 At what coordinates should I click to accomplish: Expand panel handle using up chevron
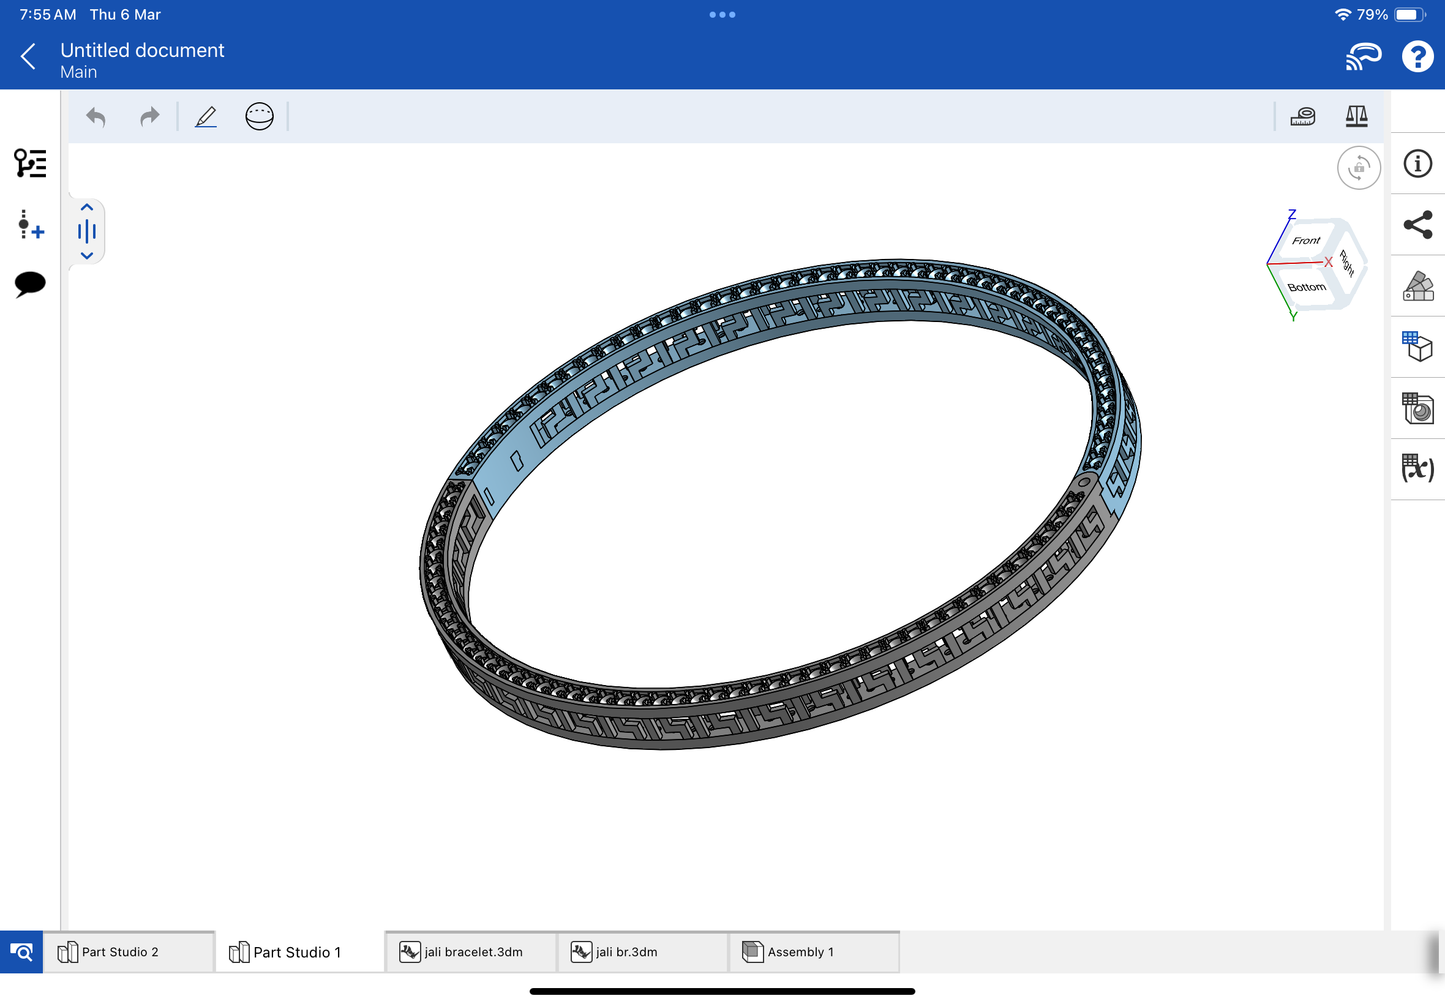coord(87,207)
